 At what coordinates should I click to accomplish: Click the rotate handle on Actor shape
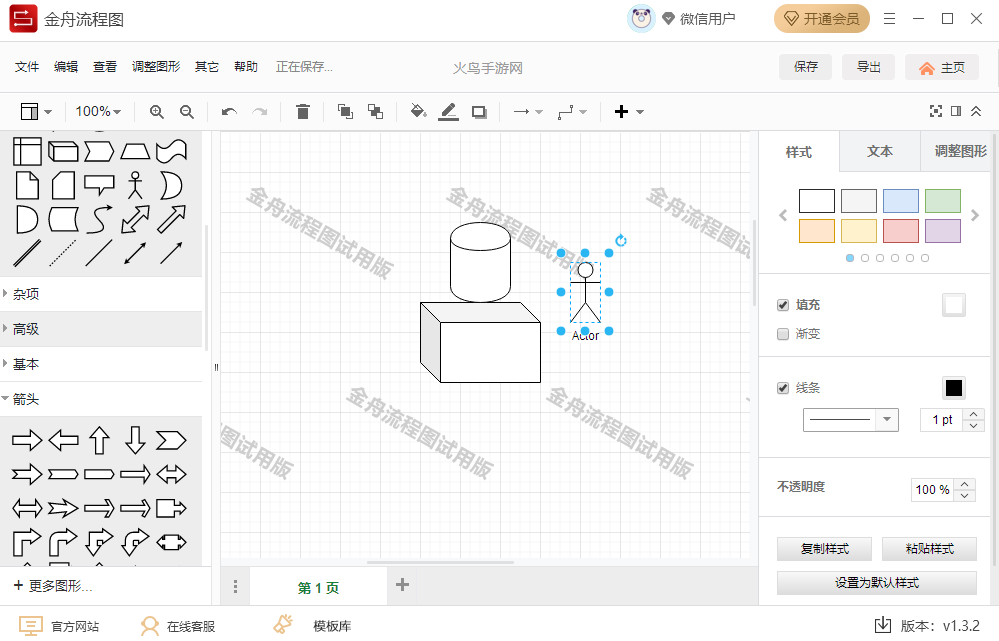coord(621,240)
